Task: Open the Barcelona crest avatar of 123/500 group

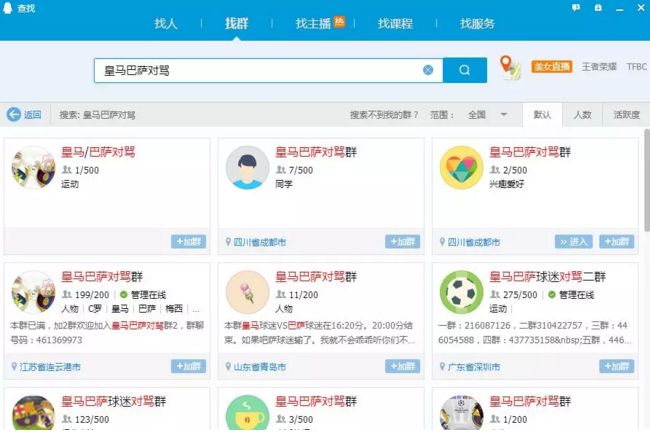Action: 33,413
